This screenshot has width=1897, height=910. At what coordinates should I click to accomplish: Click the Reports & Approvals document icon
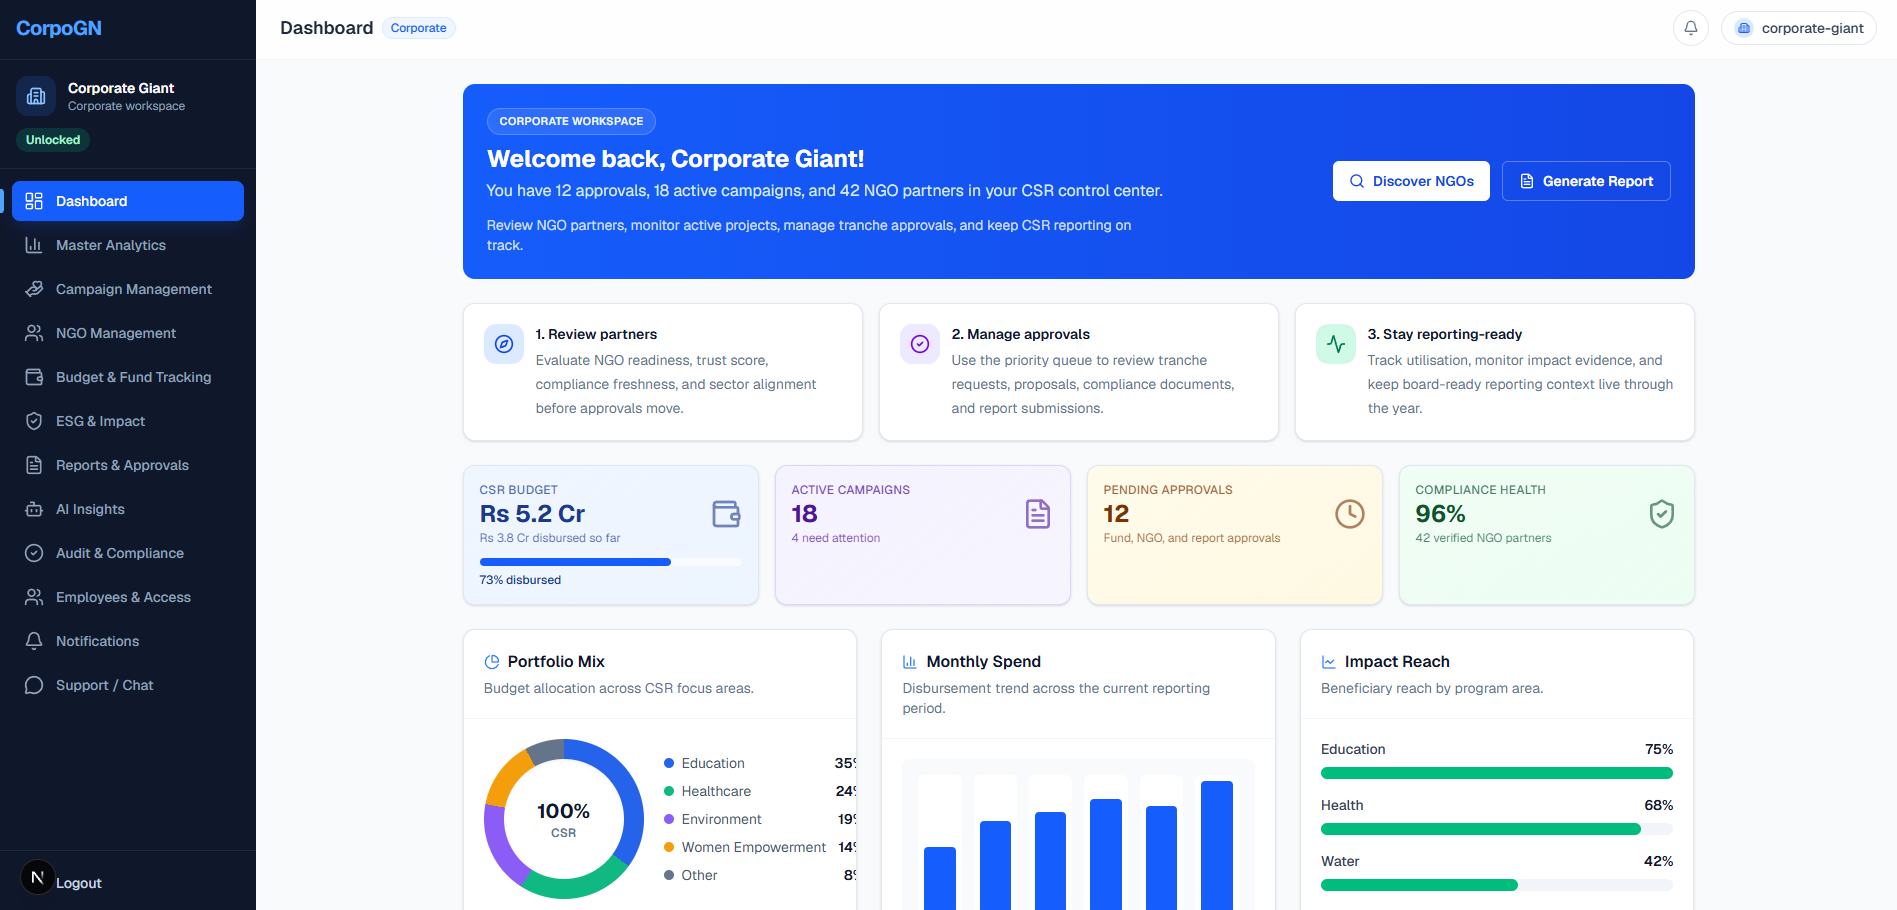point(34,465)
